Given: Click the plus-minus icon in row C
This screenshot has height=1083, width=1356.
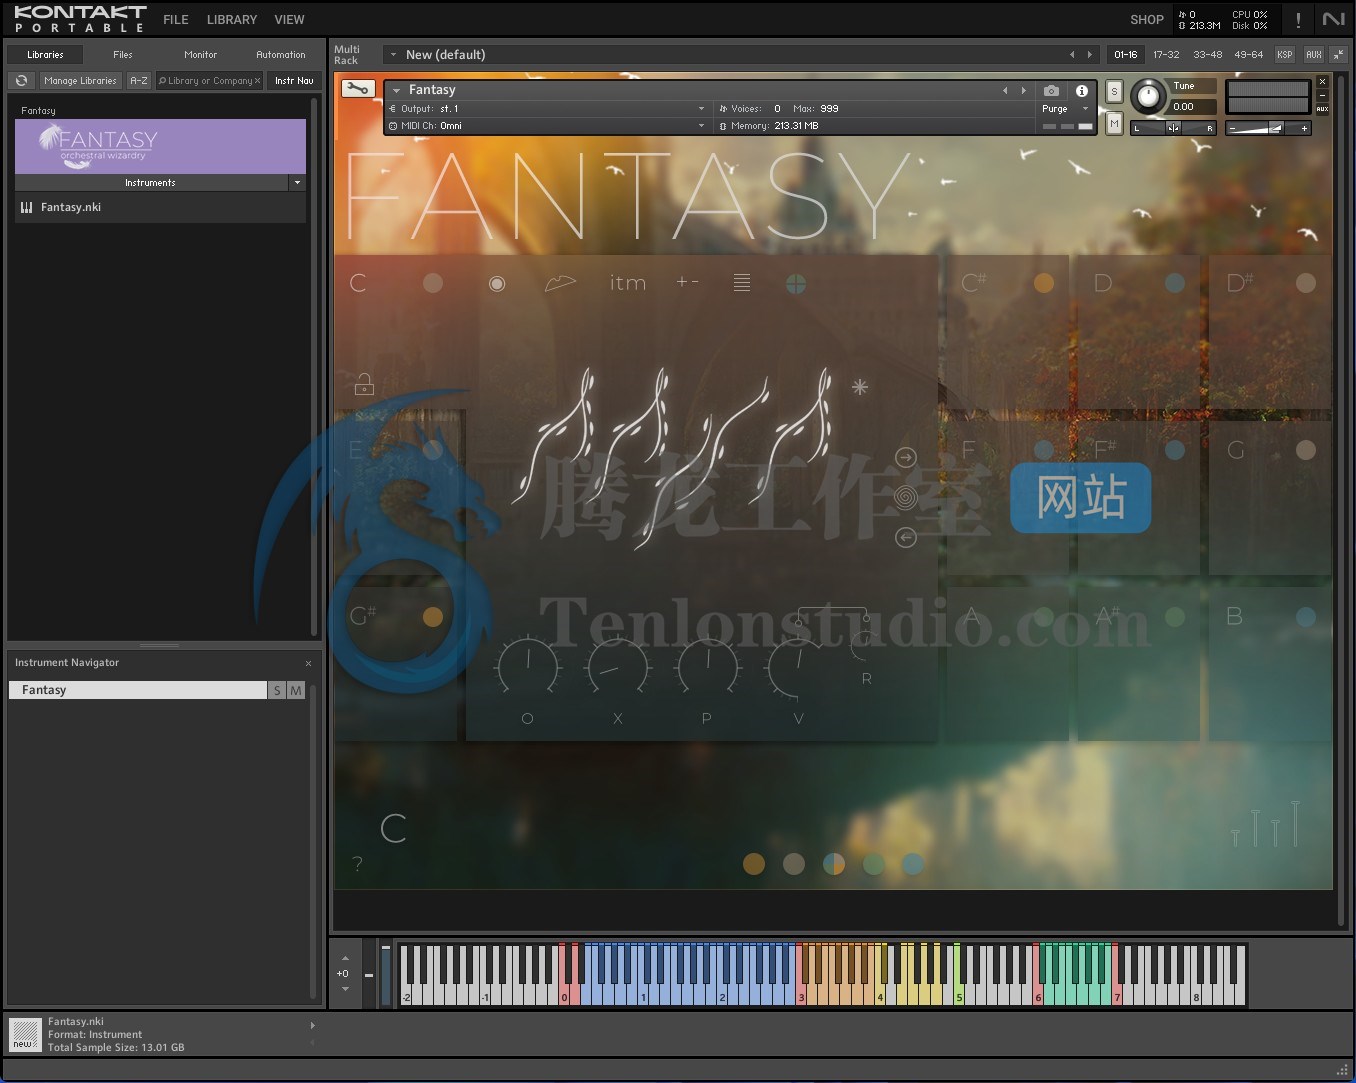Looking at the screenshot, I should pyautogui.click(x=687, y=282).
